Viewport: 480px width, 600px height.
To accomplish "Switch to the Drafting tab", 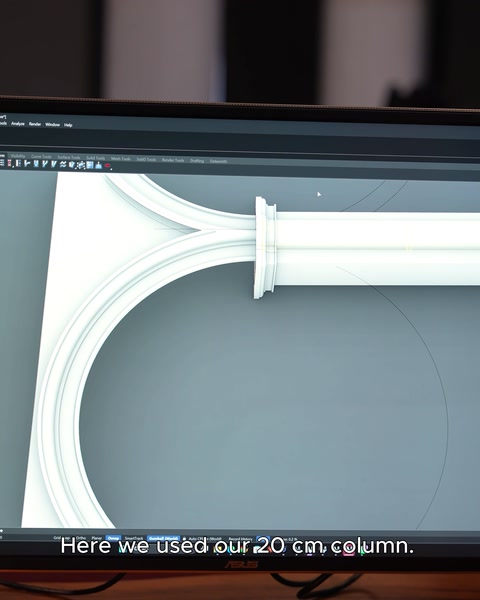I will point(197,160).
